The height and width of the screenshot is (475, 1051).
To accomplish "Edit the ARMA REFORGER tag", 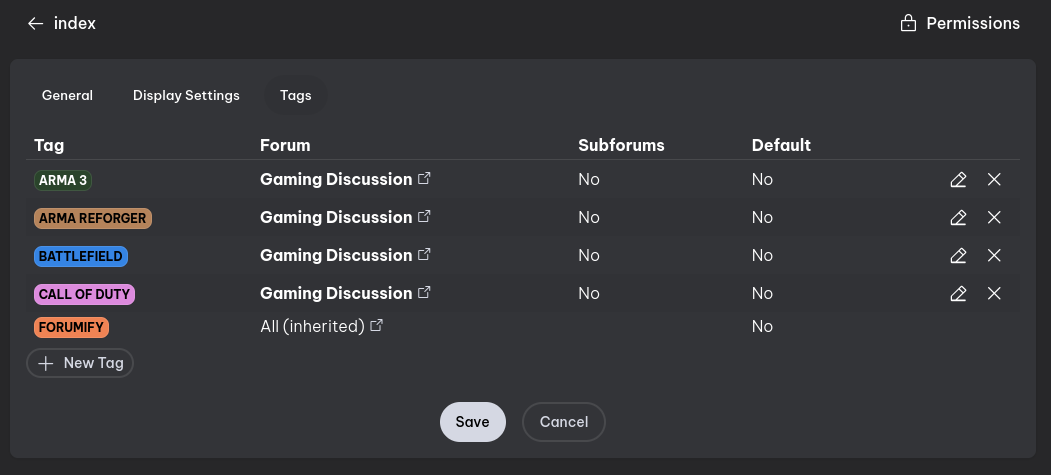I will 958,218.
